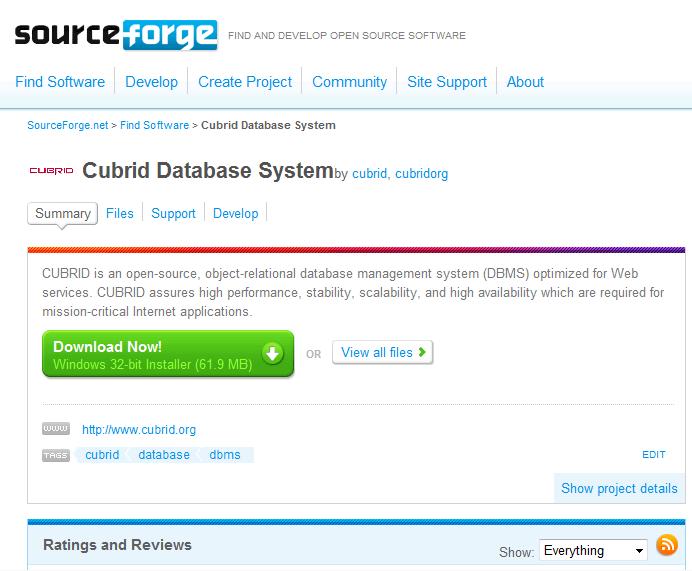Open Create Project menu

(245, 82)
